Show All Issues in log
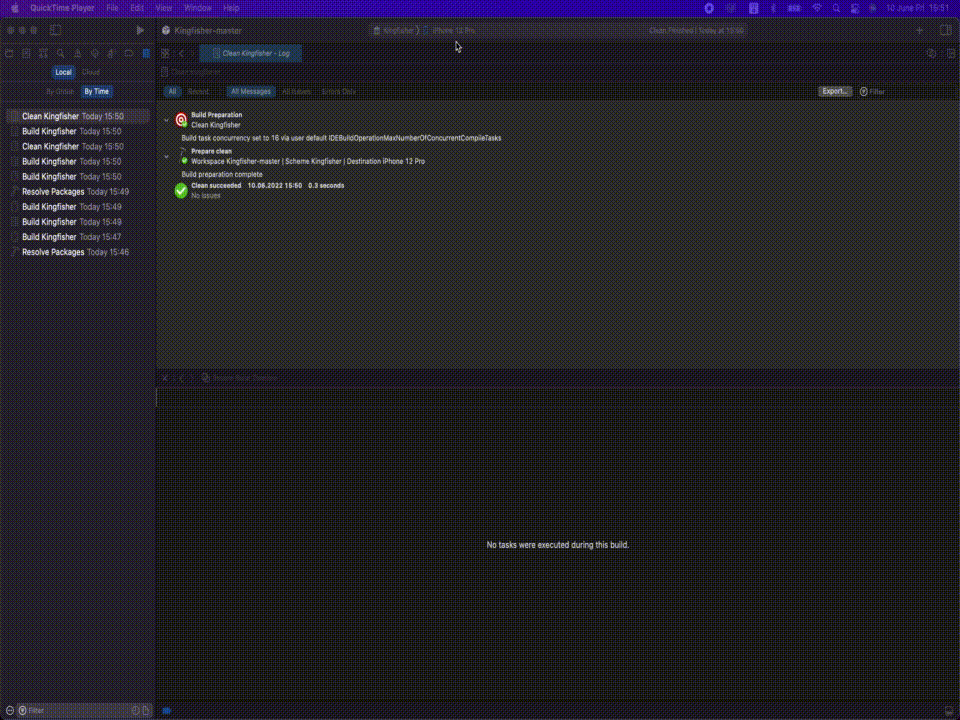Screen dimensions: 960x720 pos(296,91)
